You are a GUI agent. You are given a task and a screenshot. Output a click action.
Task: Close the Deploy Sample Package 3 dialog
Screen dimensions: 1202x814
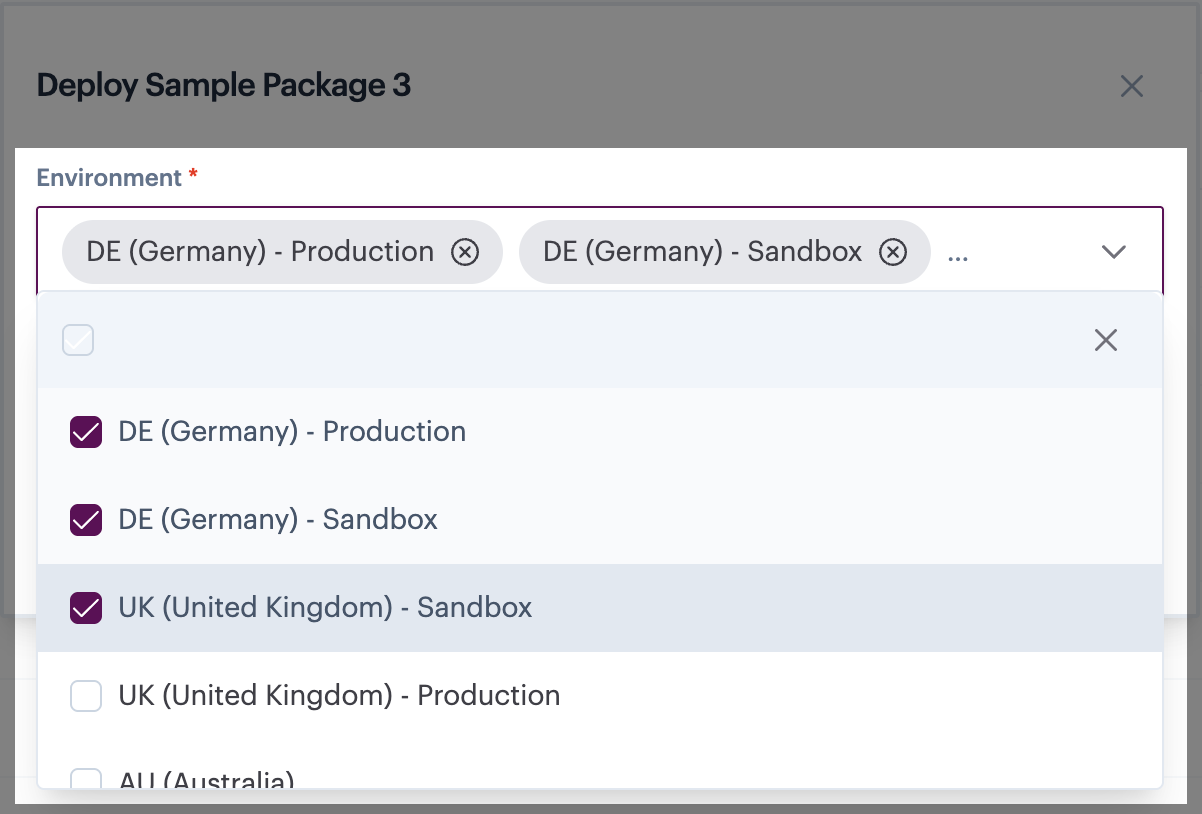1131,86
